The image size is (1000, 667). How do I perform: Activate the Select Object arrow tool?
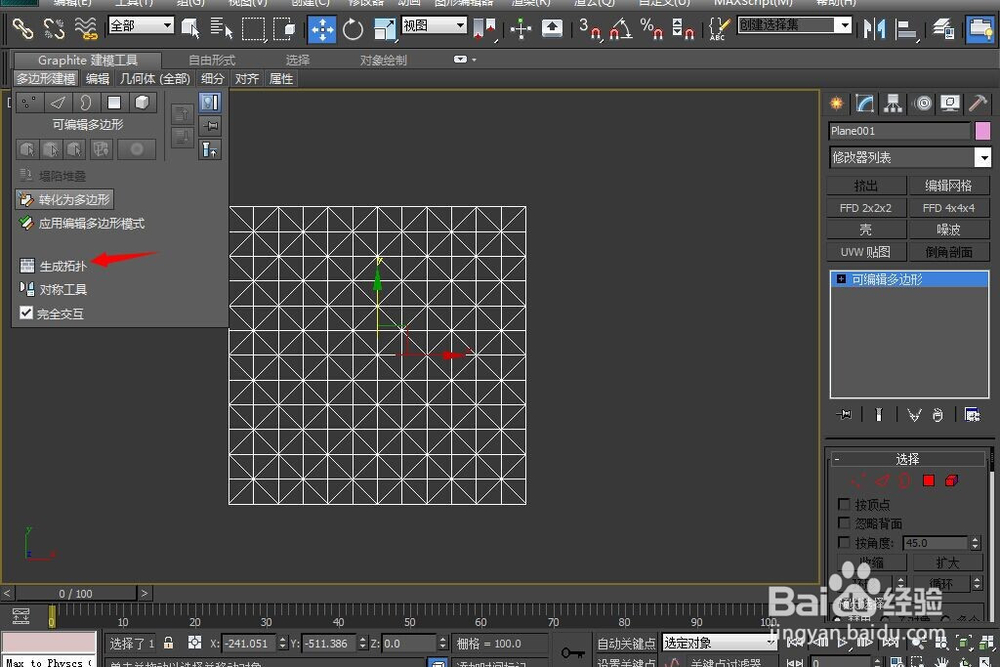[x=190, y=29]
